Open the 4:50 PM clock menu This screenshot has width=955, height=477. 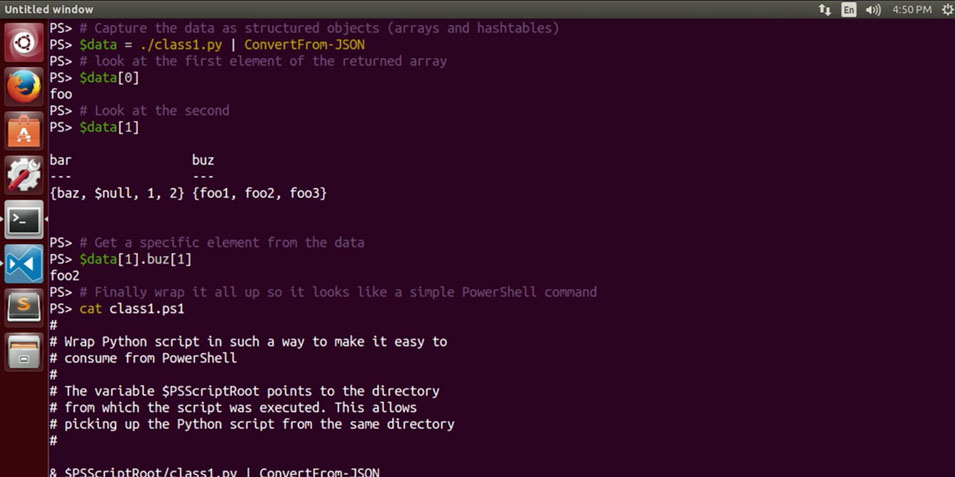pyautogui.click(x=911, y=9)
